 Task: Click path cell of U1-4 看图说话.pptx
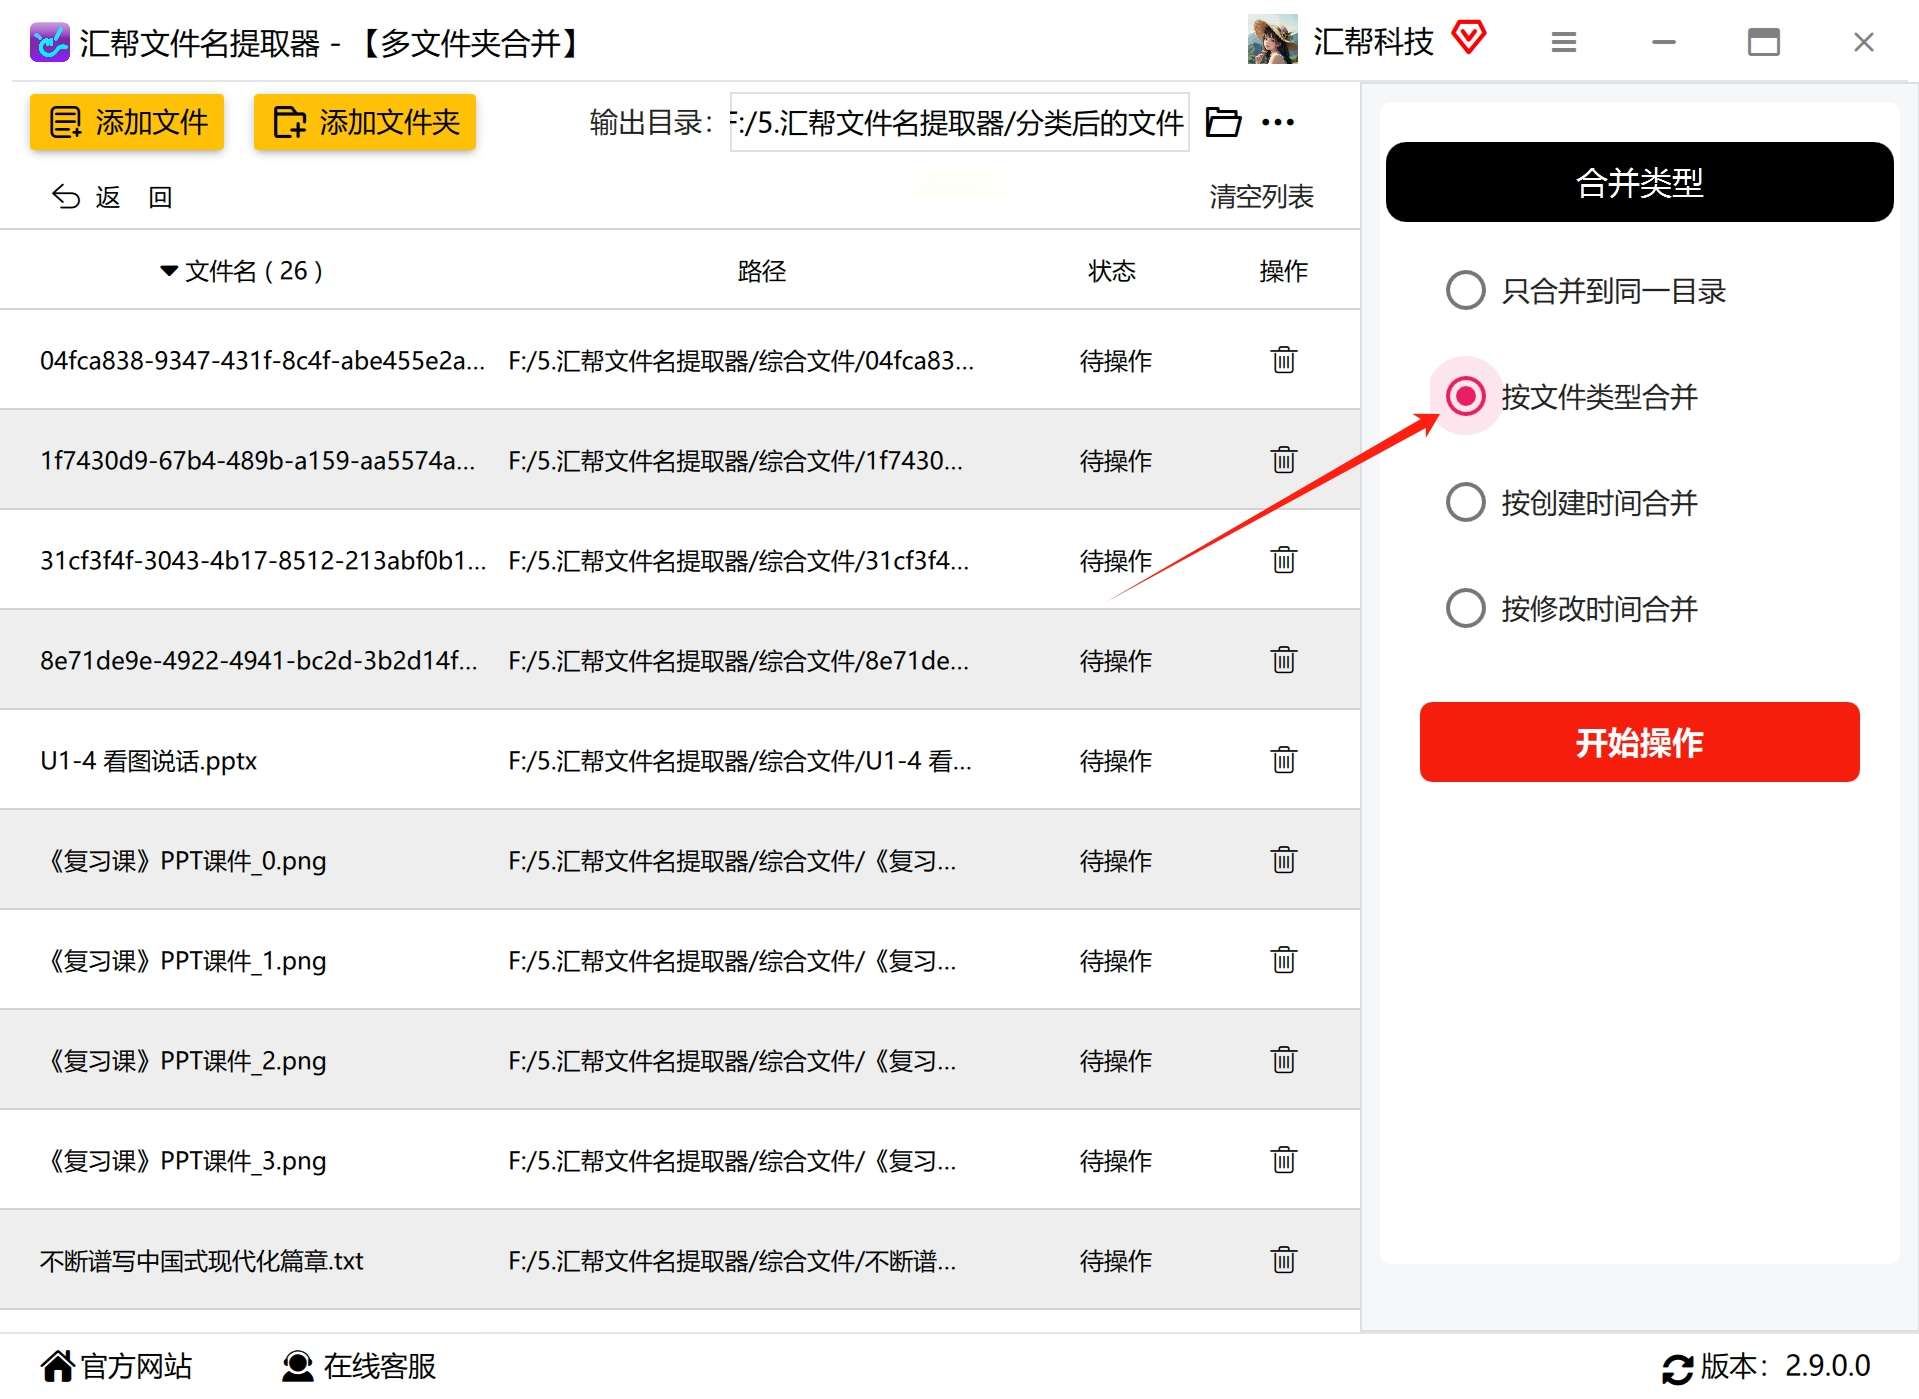[740, 761]
